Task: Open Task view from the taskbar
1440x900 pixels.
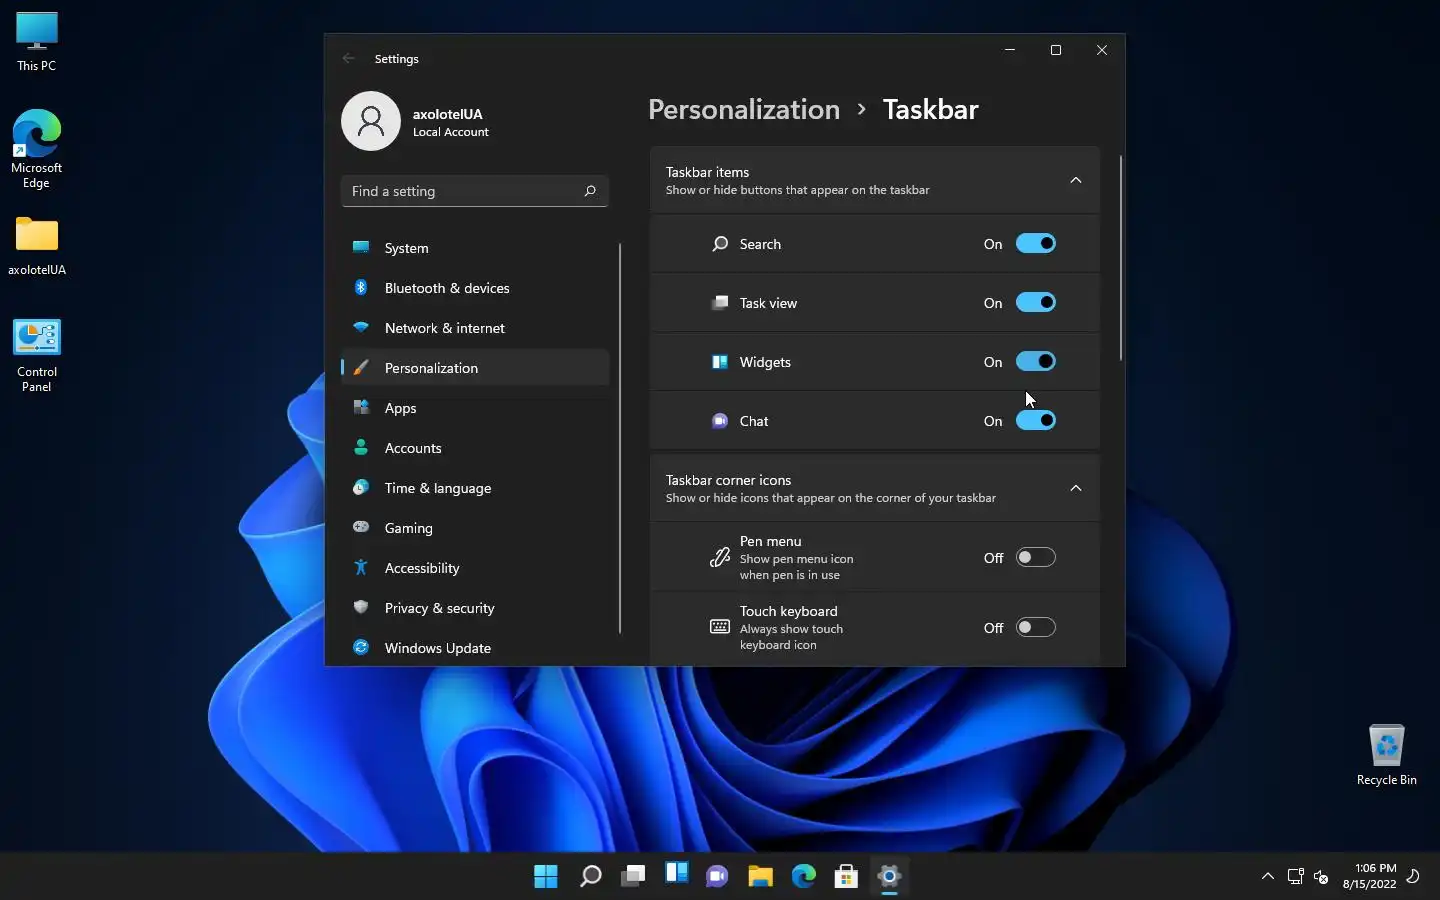Action: [x=633, y=876]
